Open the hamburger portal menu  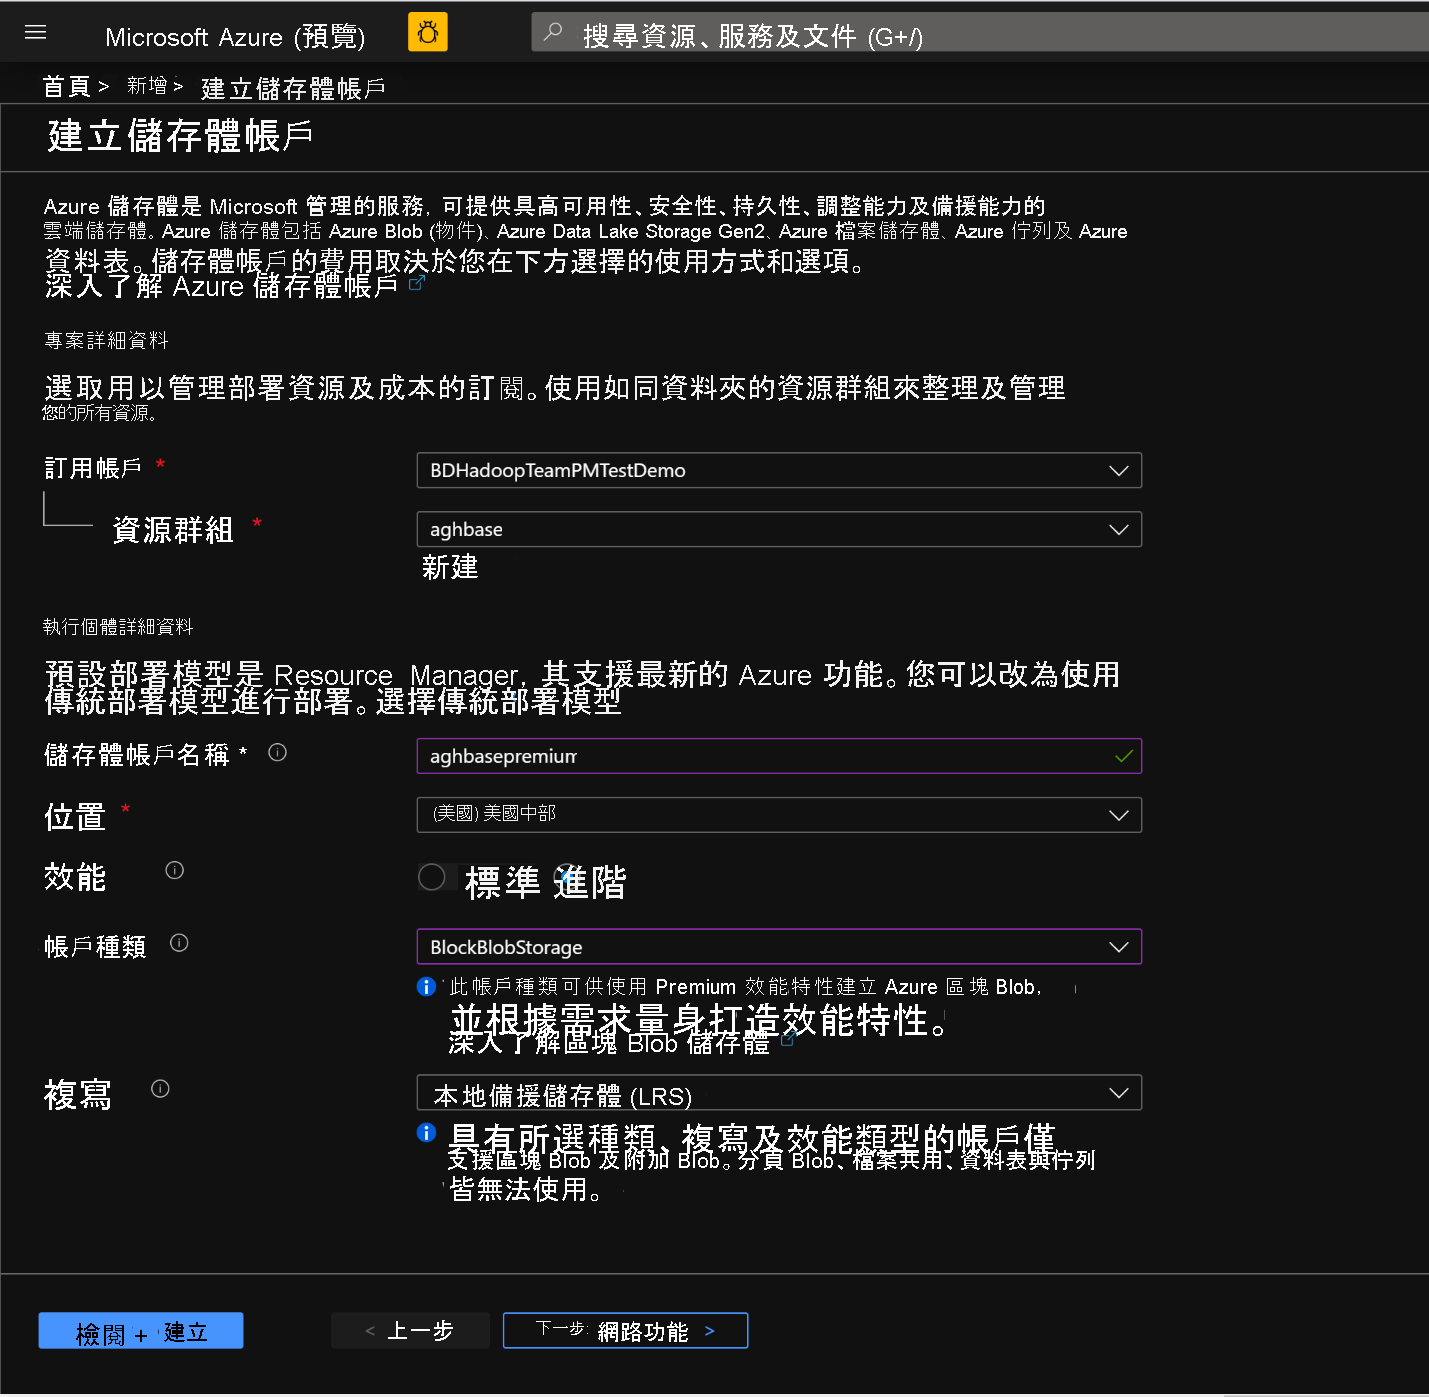[x=36, y=33]
